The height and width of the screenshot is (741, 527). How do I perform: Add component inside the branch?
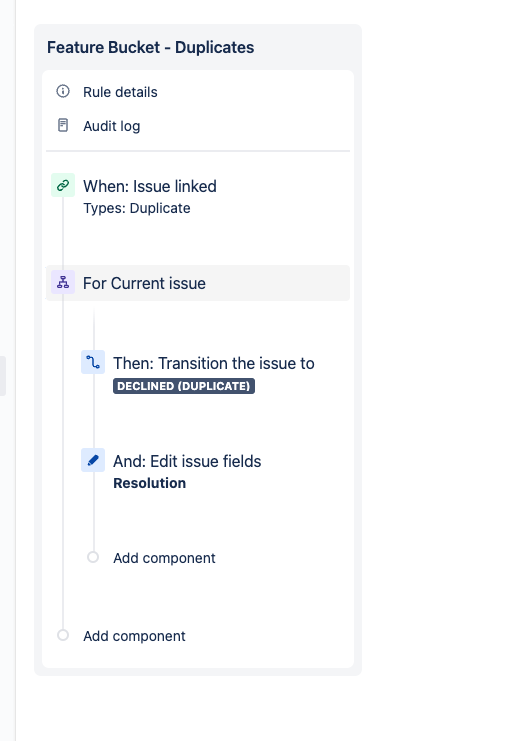[164, 558]
